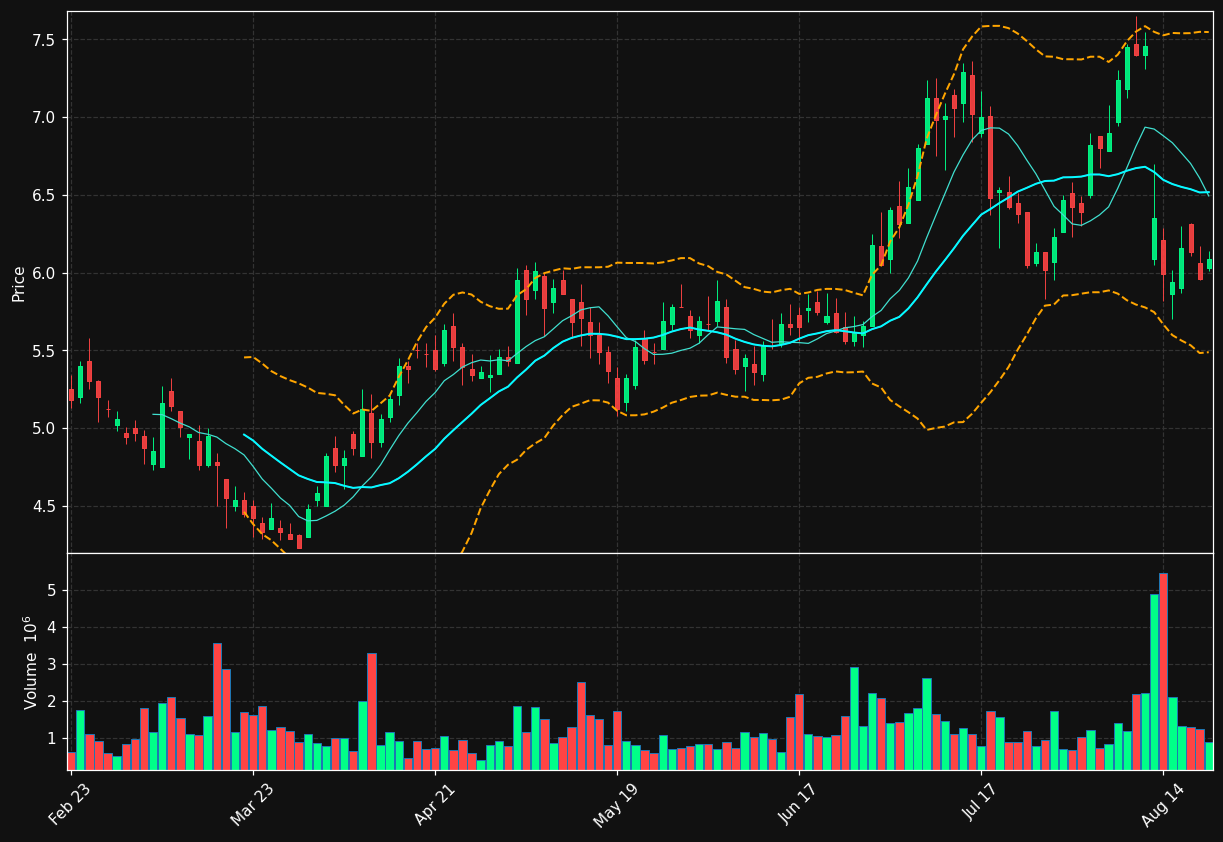Click the tallest red volume bar above 5
This screenshot has width=1223, height=842.
[1163, 671]
